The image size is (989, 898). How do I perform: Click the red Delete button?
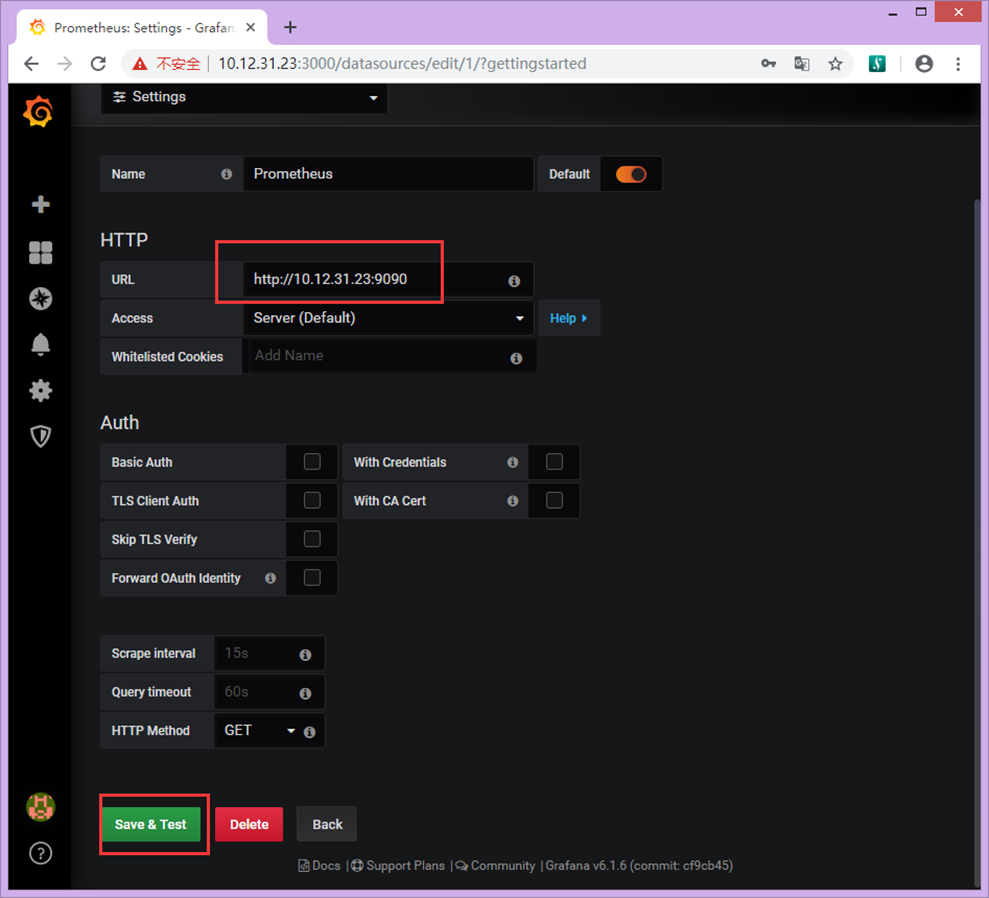pos(249,824)
